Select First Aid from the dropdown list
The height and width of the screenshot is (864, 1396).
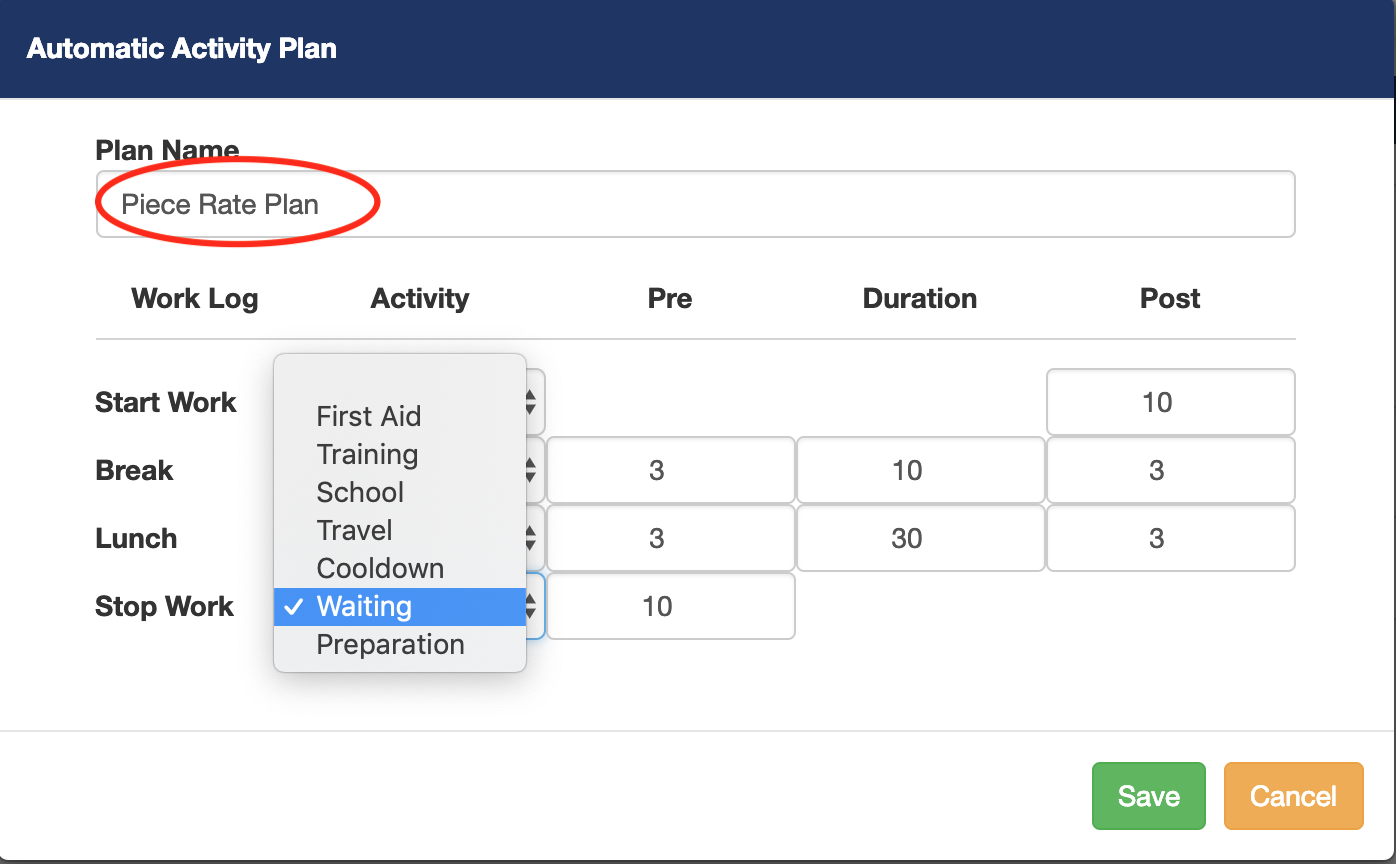pos(369,416)
